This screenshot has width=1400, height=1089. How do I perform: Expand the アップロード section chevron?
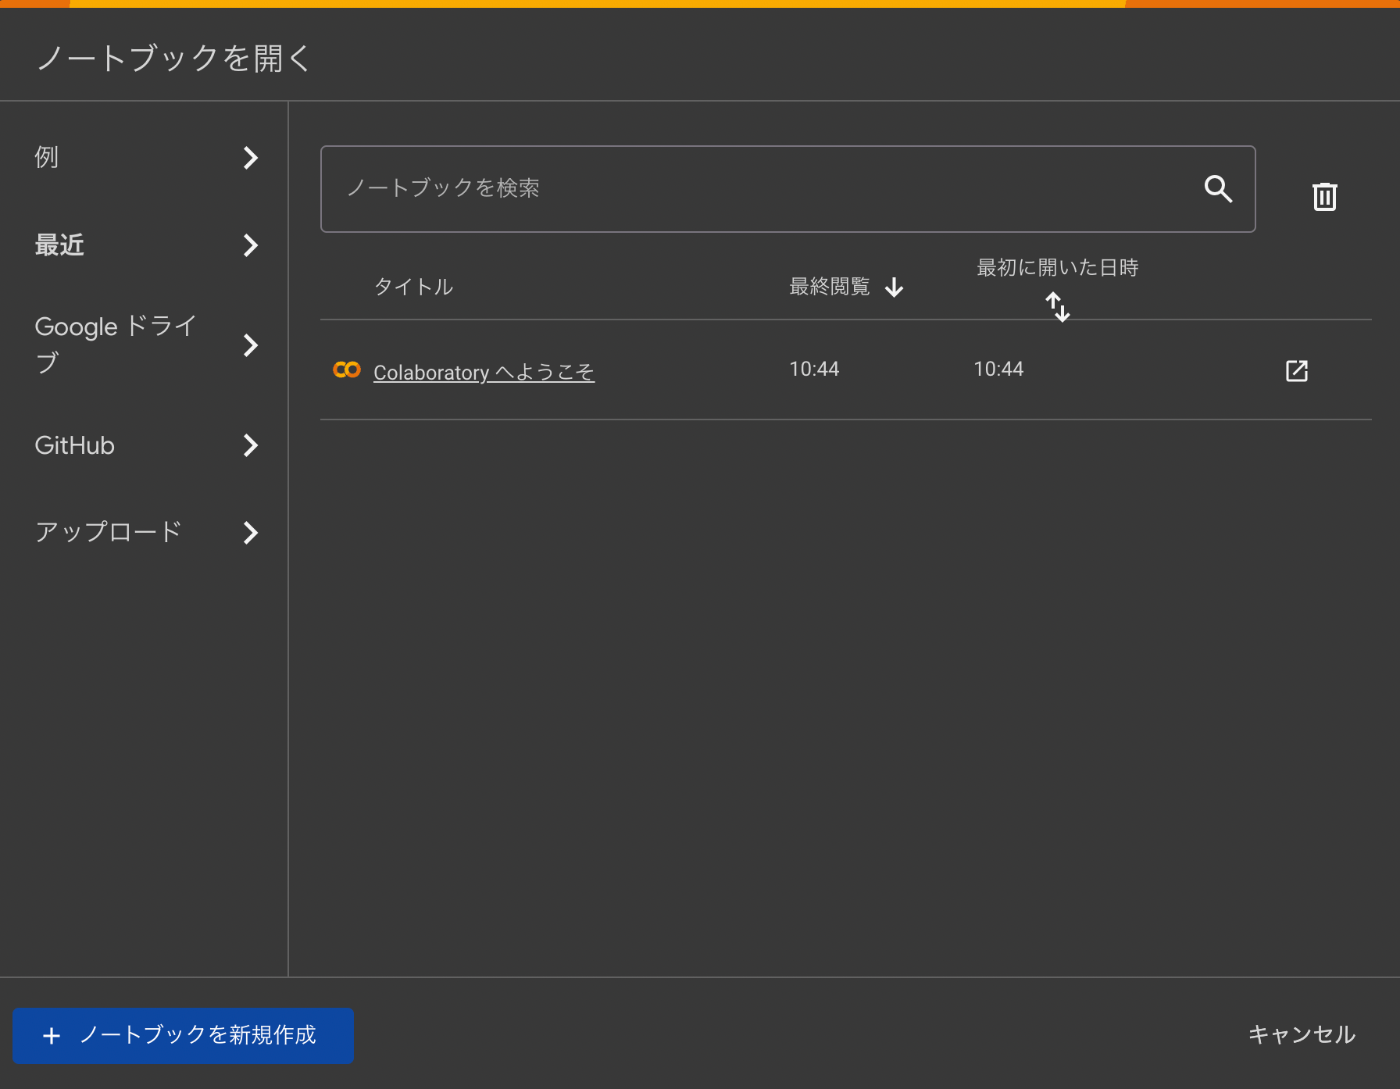pos(251,533)
